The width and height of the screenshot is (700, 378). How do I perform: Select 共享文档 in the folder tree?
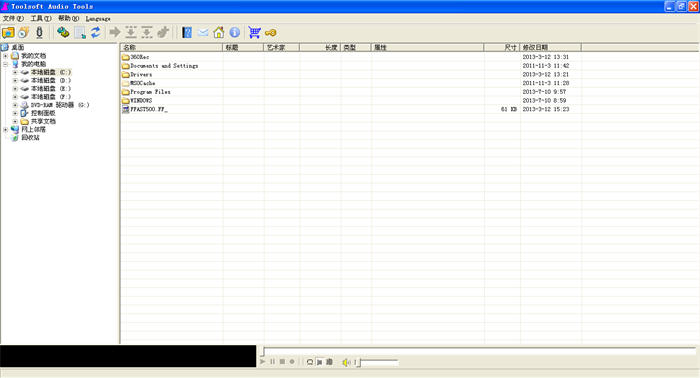click(43, 121)
